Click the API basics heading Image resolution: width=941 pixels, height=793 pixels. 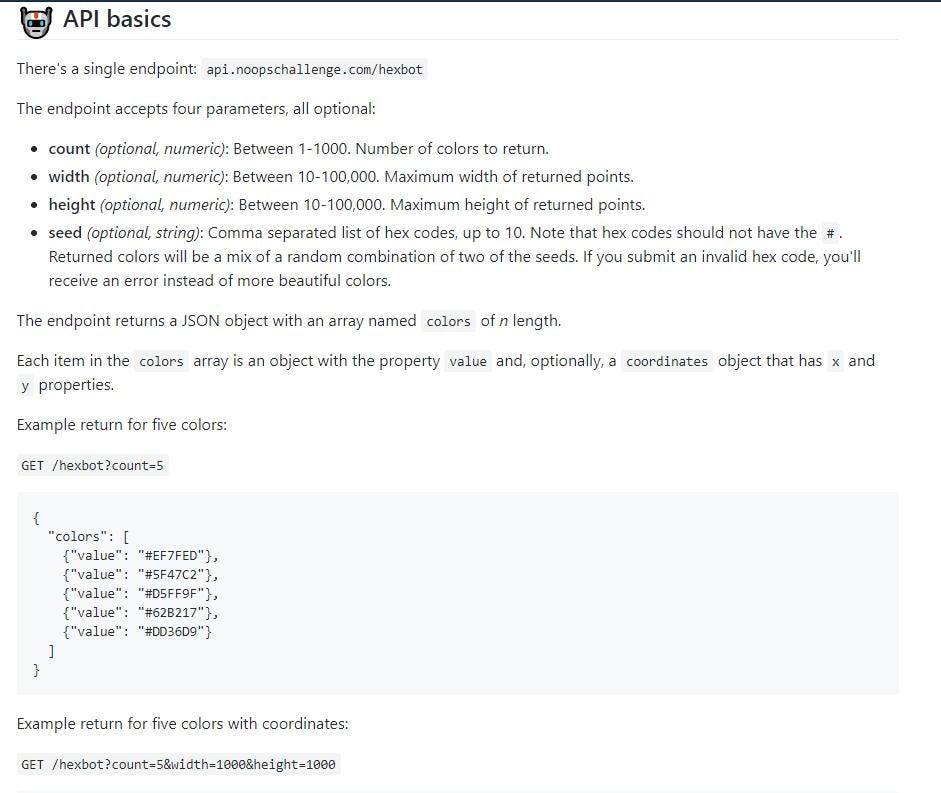tap(117, 19)
